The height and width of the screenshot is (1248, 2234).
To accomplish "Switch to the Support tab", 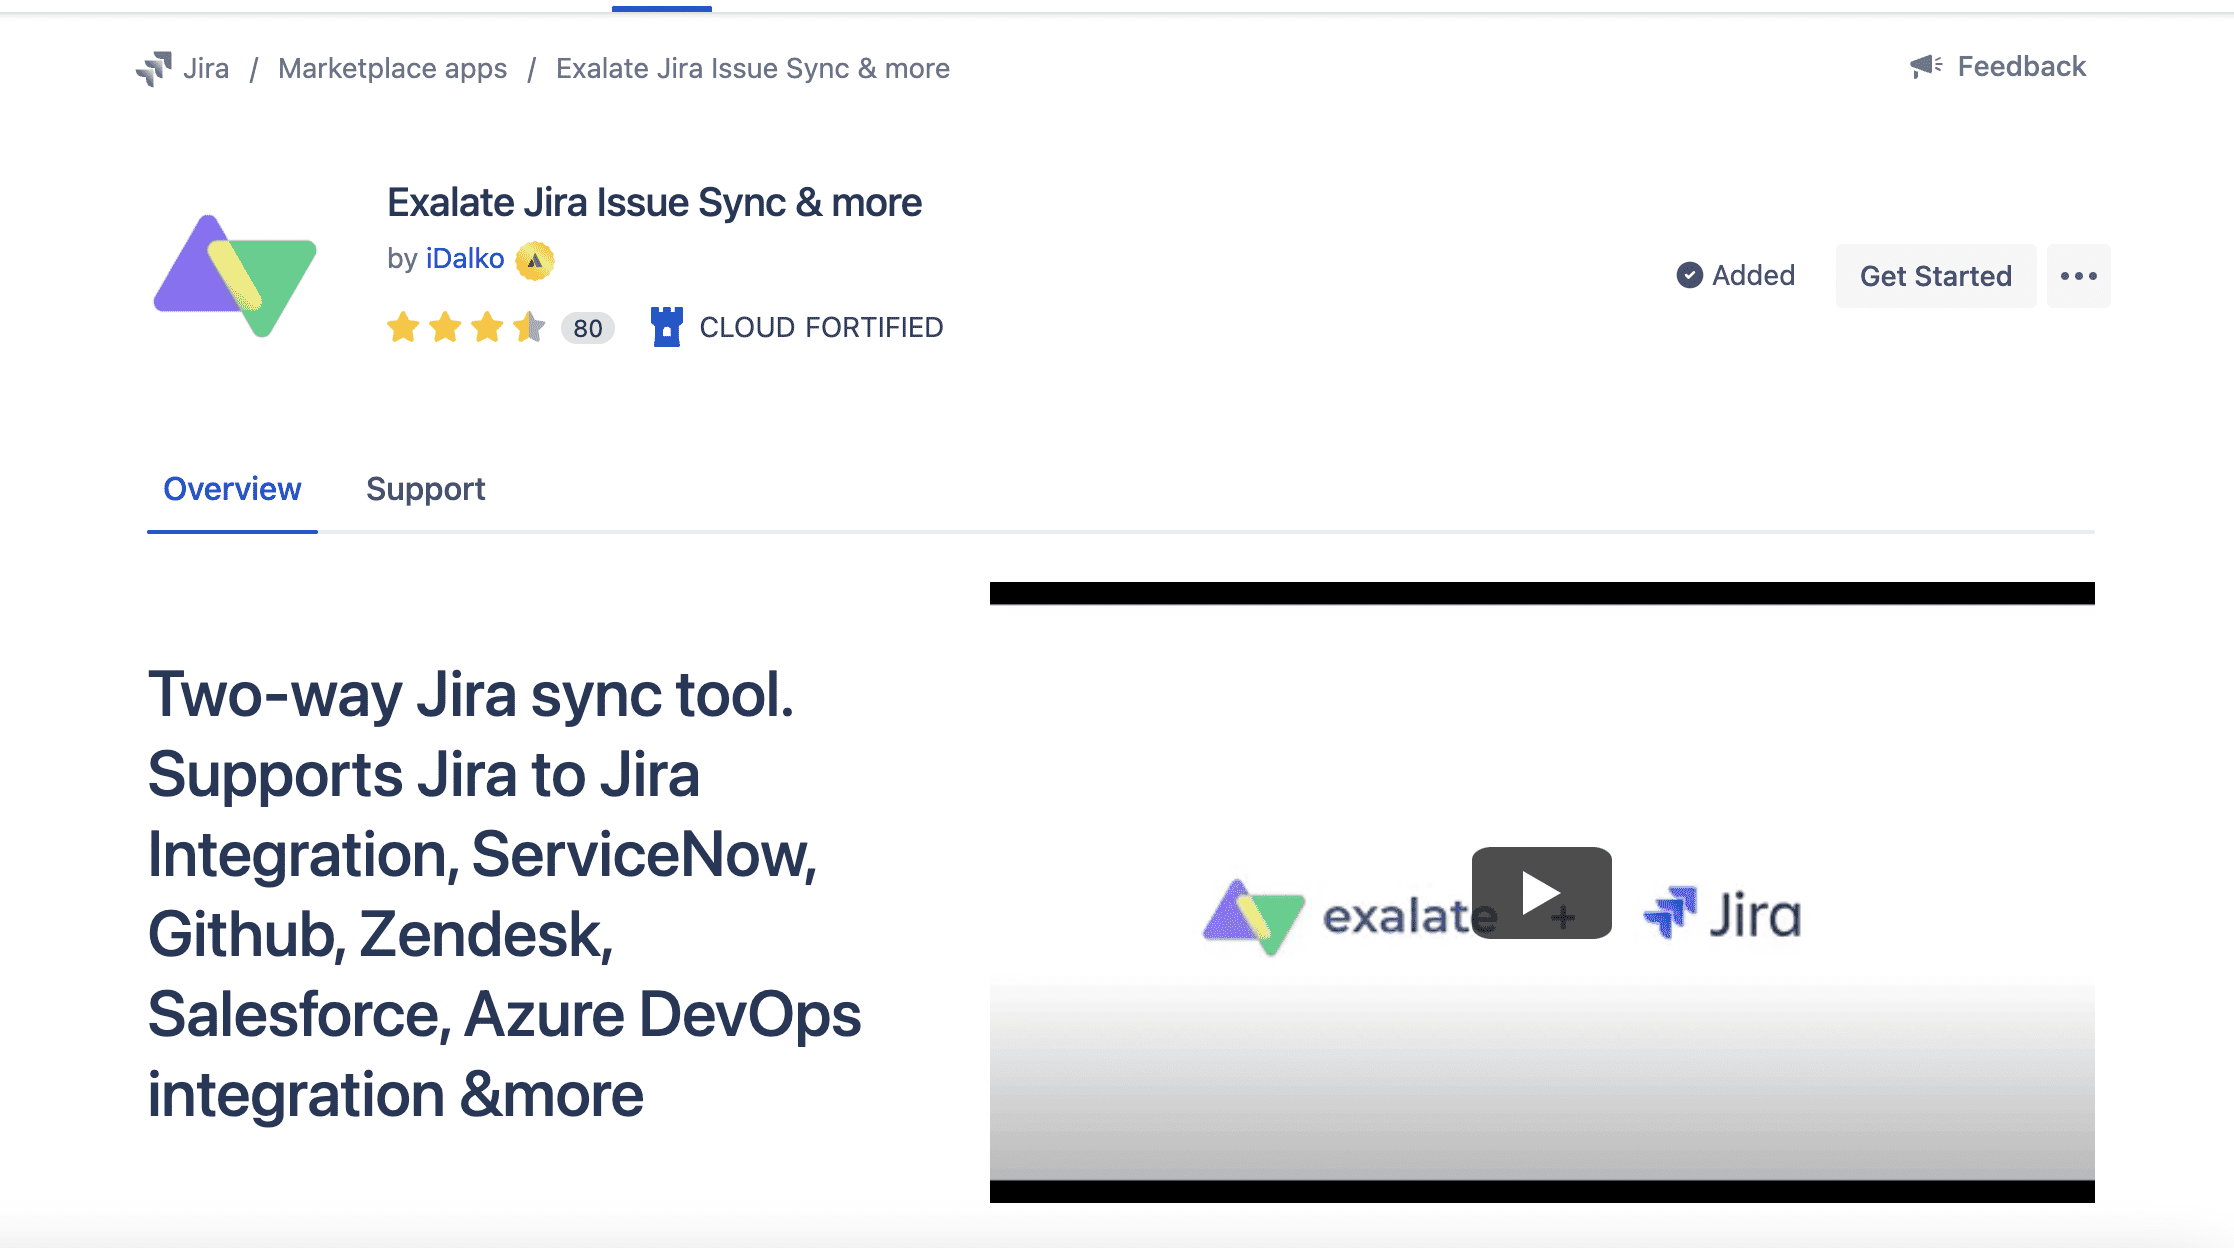I will click(x=427, y=488).
